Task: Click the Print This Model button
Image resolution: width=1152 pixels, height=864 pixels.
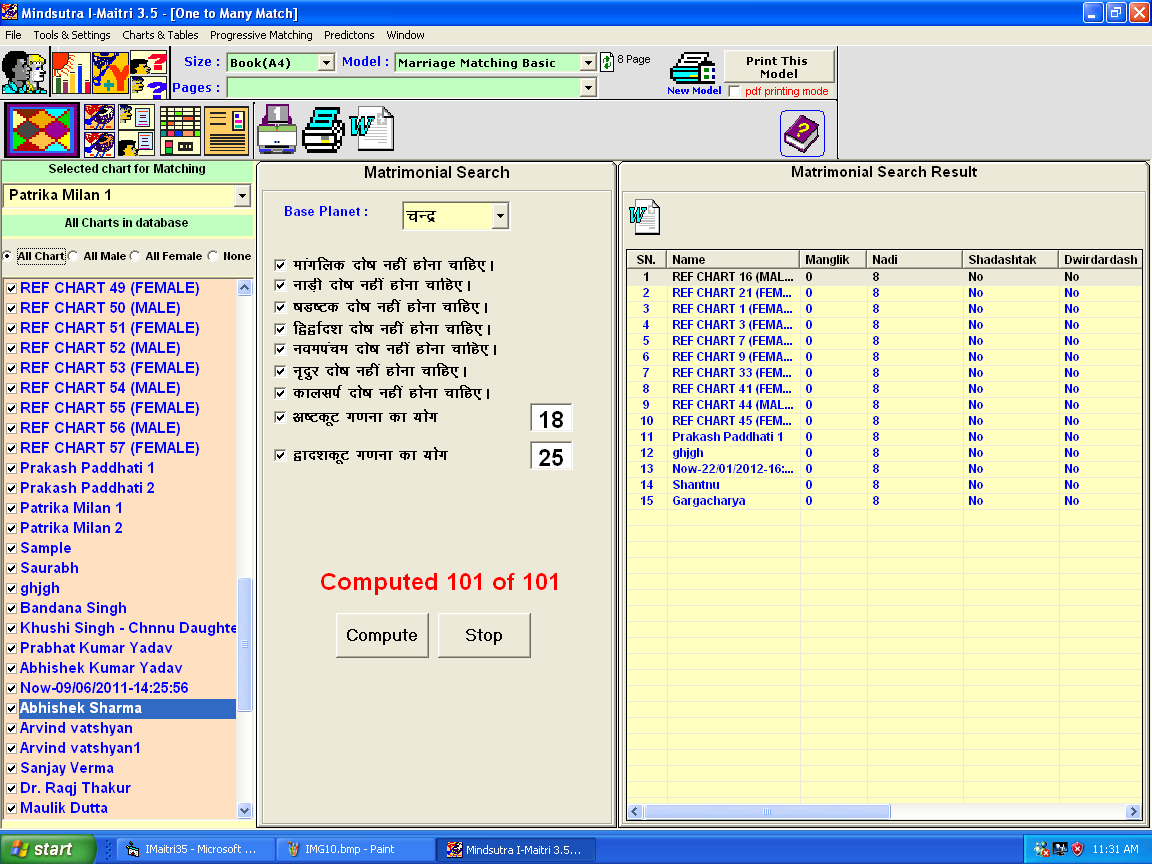Action: [x=779, y=67]
